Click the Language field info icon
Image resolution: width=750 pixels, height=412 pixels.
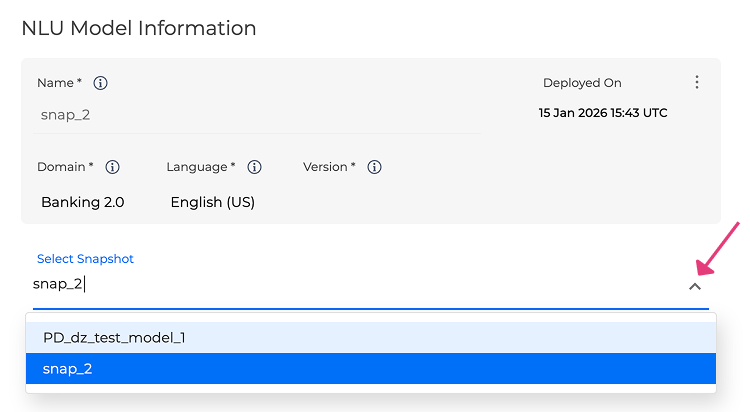[255, 167]
